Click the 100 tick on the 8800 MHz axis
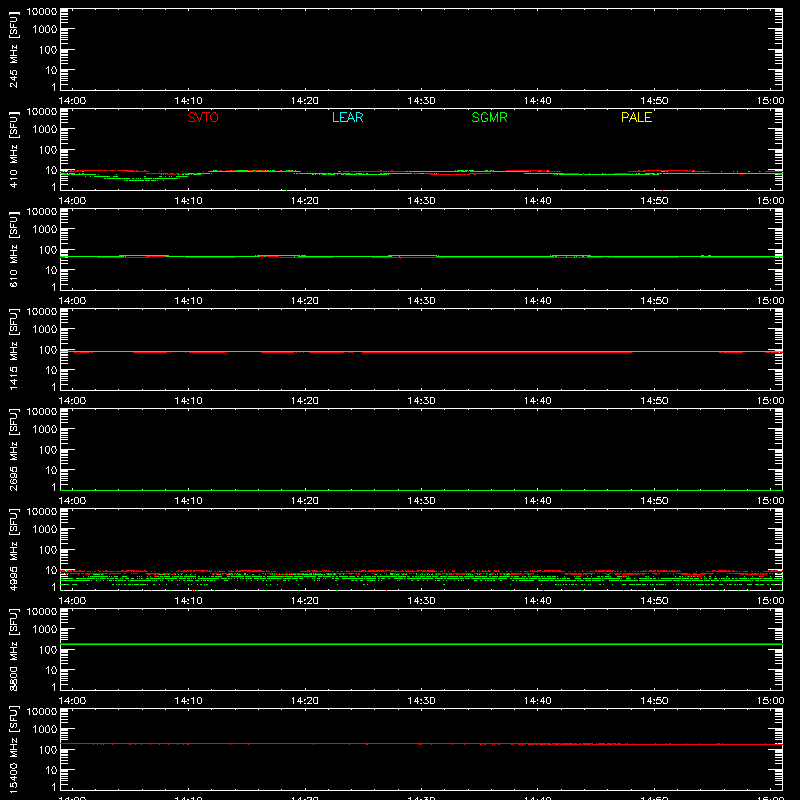 click(x=48, y=650)
